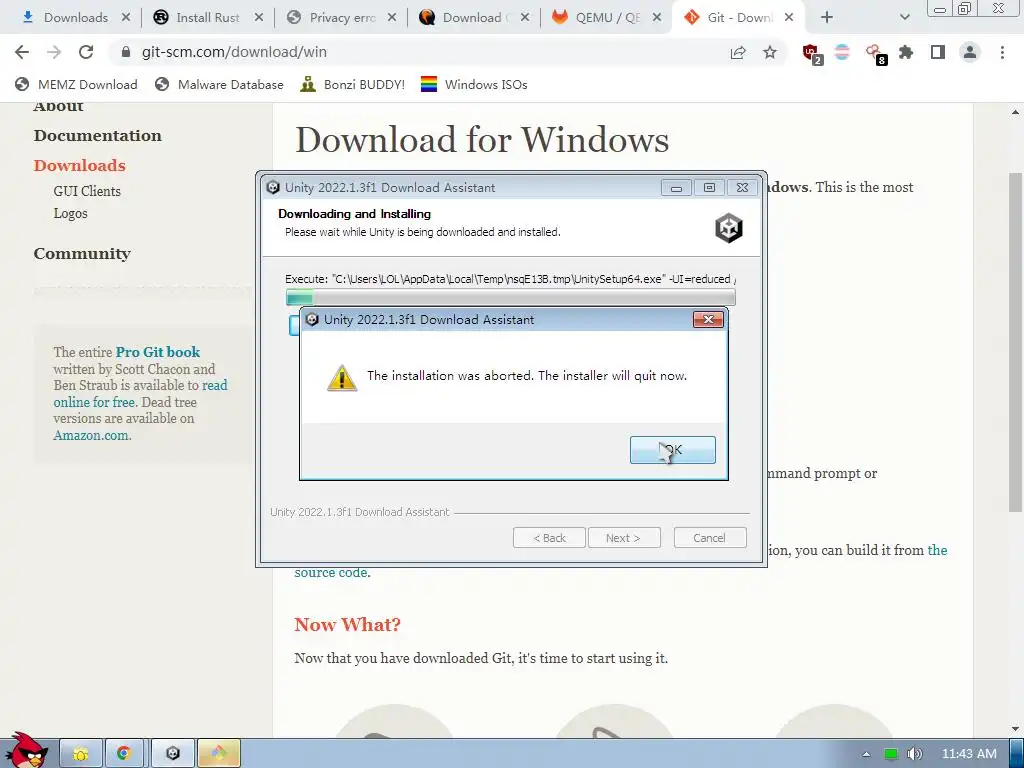Click the yellow warning triangle icon
Screen dimensions: 1024x768
(342, 378)
